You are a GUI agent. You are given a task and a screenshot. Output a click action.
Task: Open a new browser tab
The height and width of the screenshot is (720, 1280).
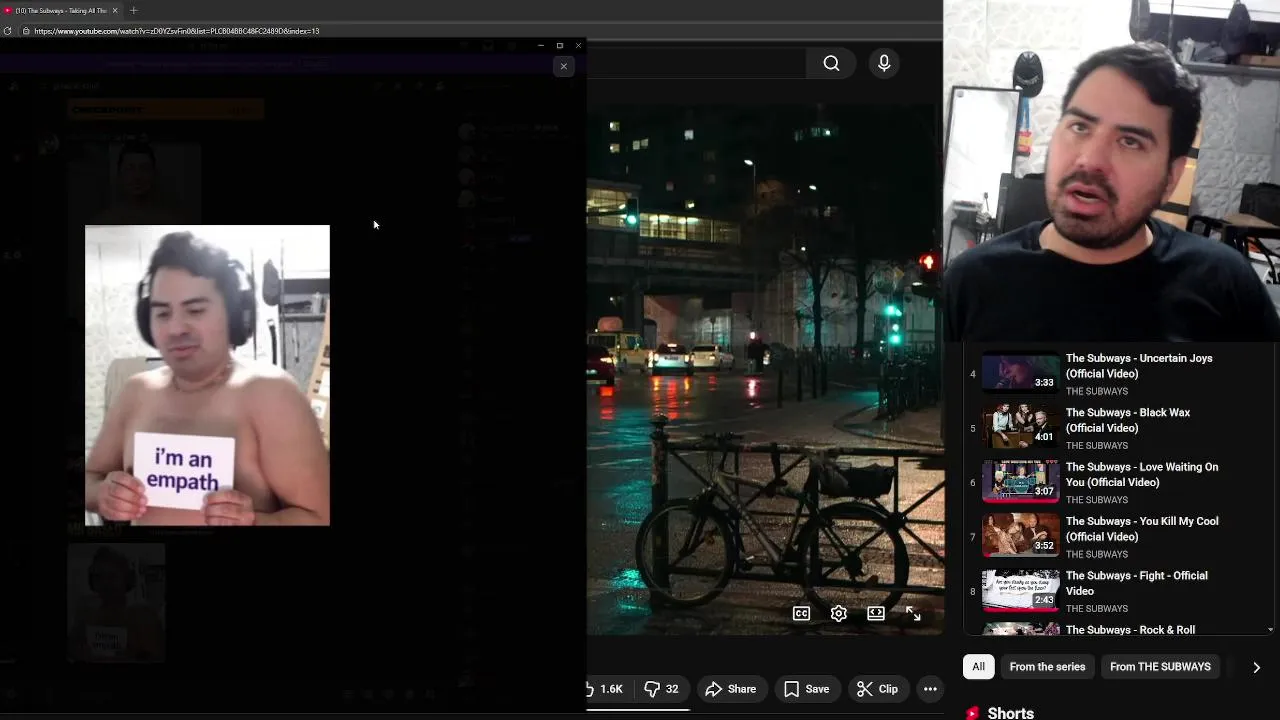tap(133, 10)
